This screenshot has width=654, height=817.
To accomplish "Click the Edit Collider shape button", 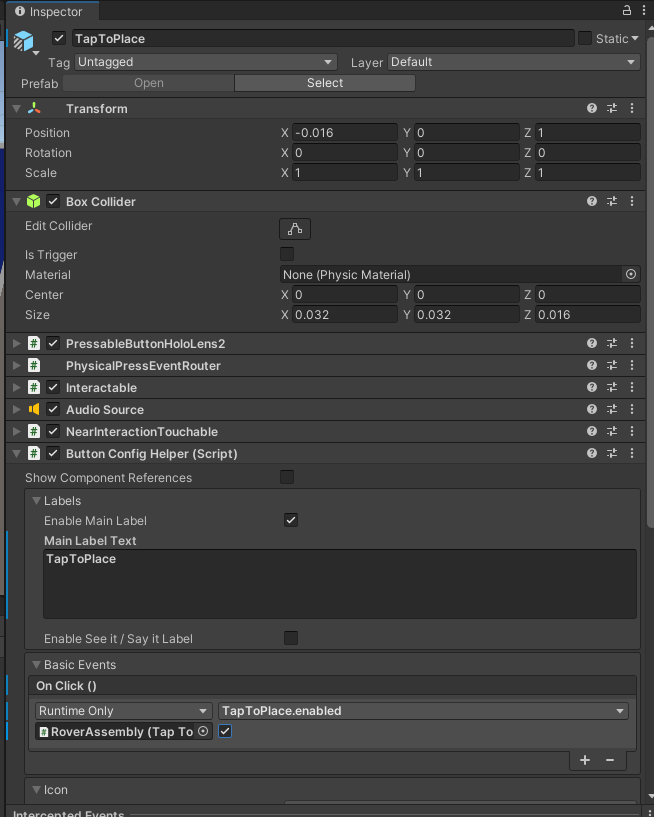I will click(295, 229).
